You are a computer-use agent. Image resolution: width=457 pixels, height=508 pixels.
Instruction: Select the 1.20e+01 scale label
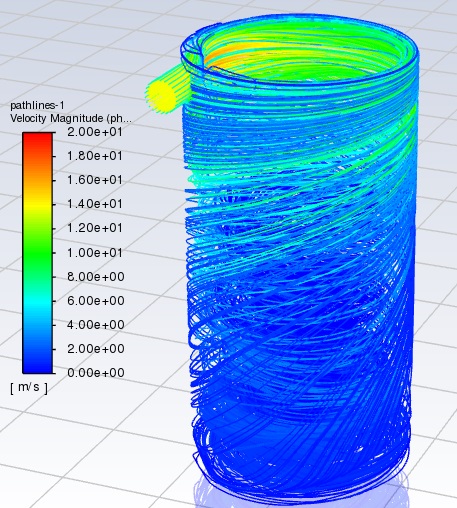(x=95, y=228)
